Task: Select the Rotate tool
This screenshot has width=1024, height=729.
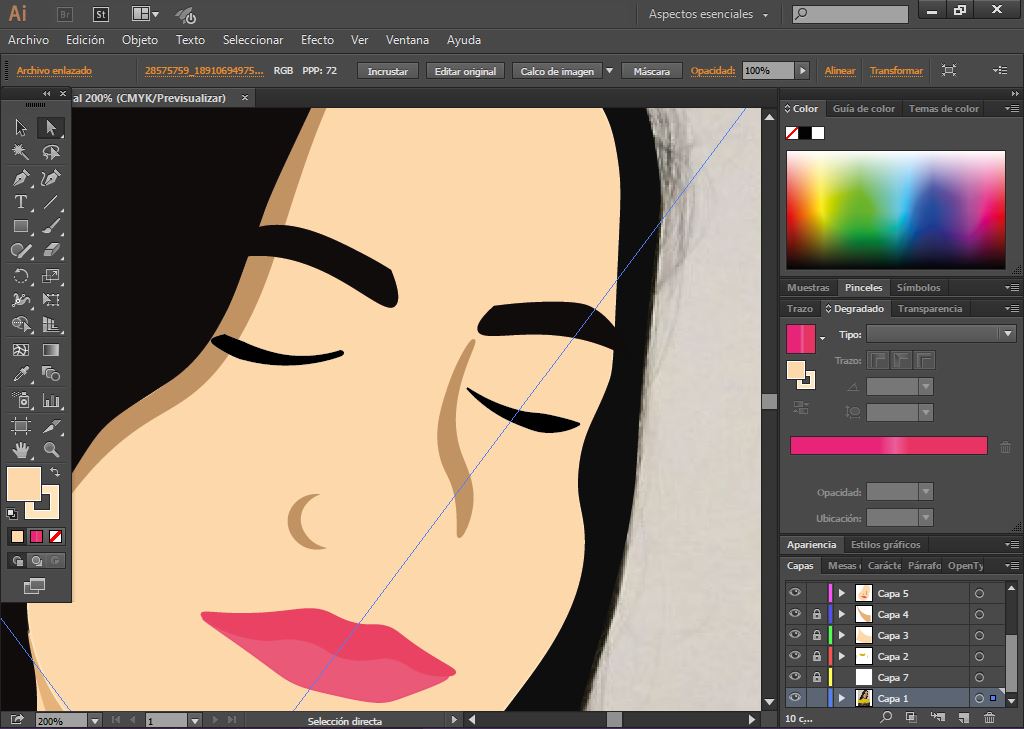Action: (21, 276)
